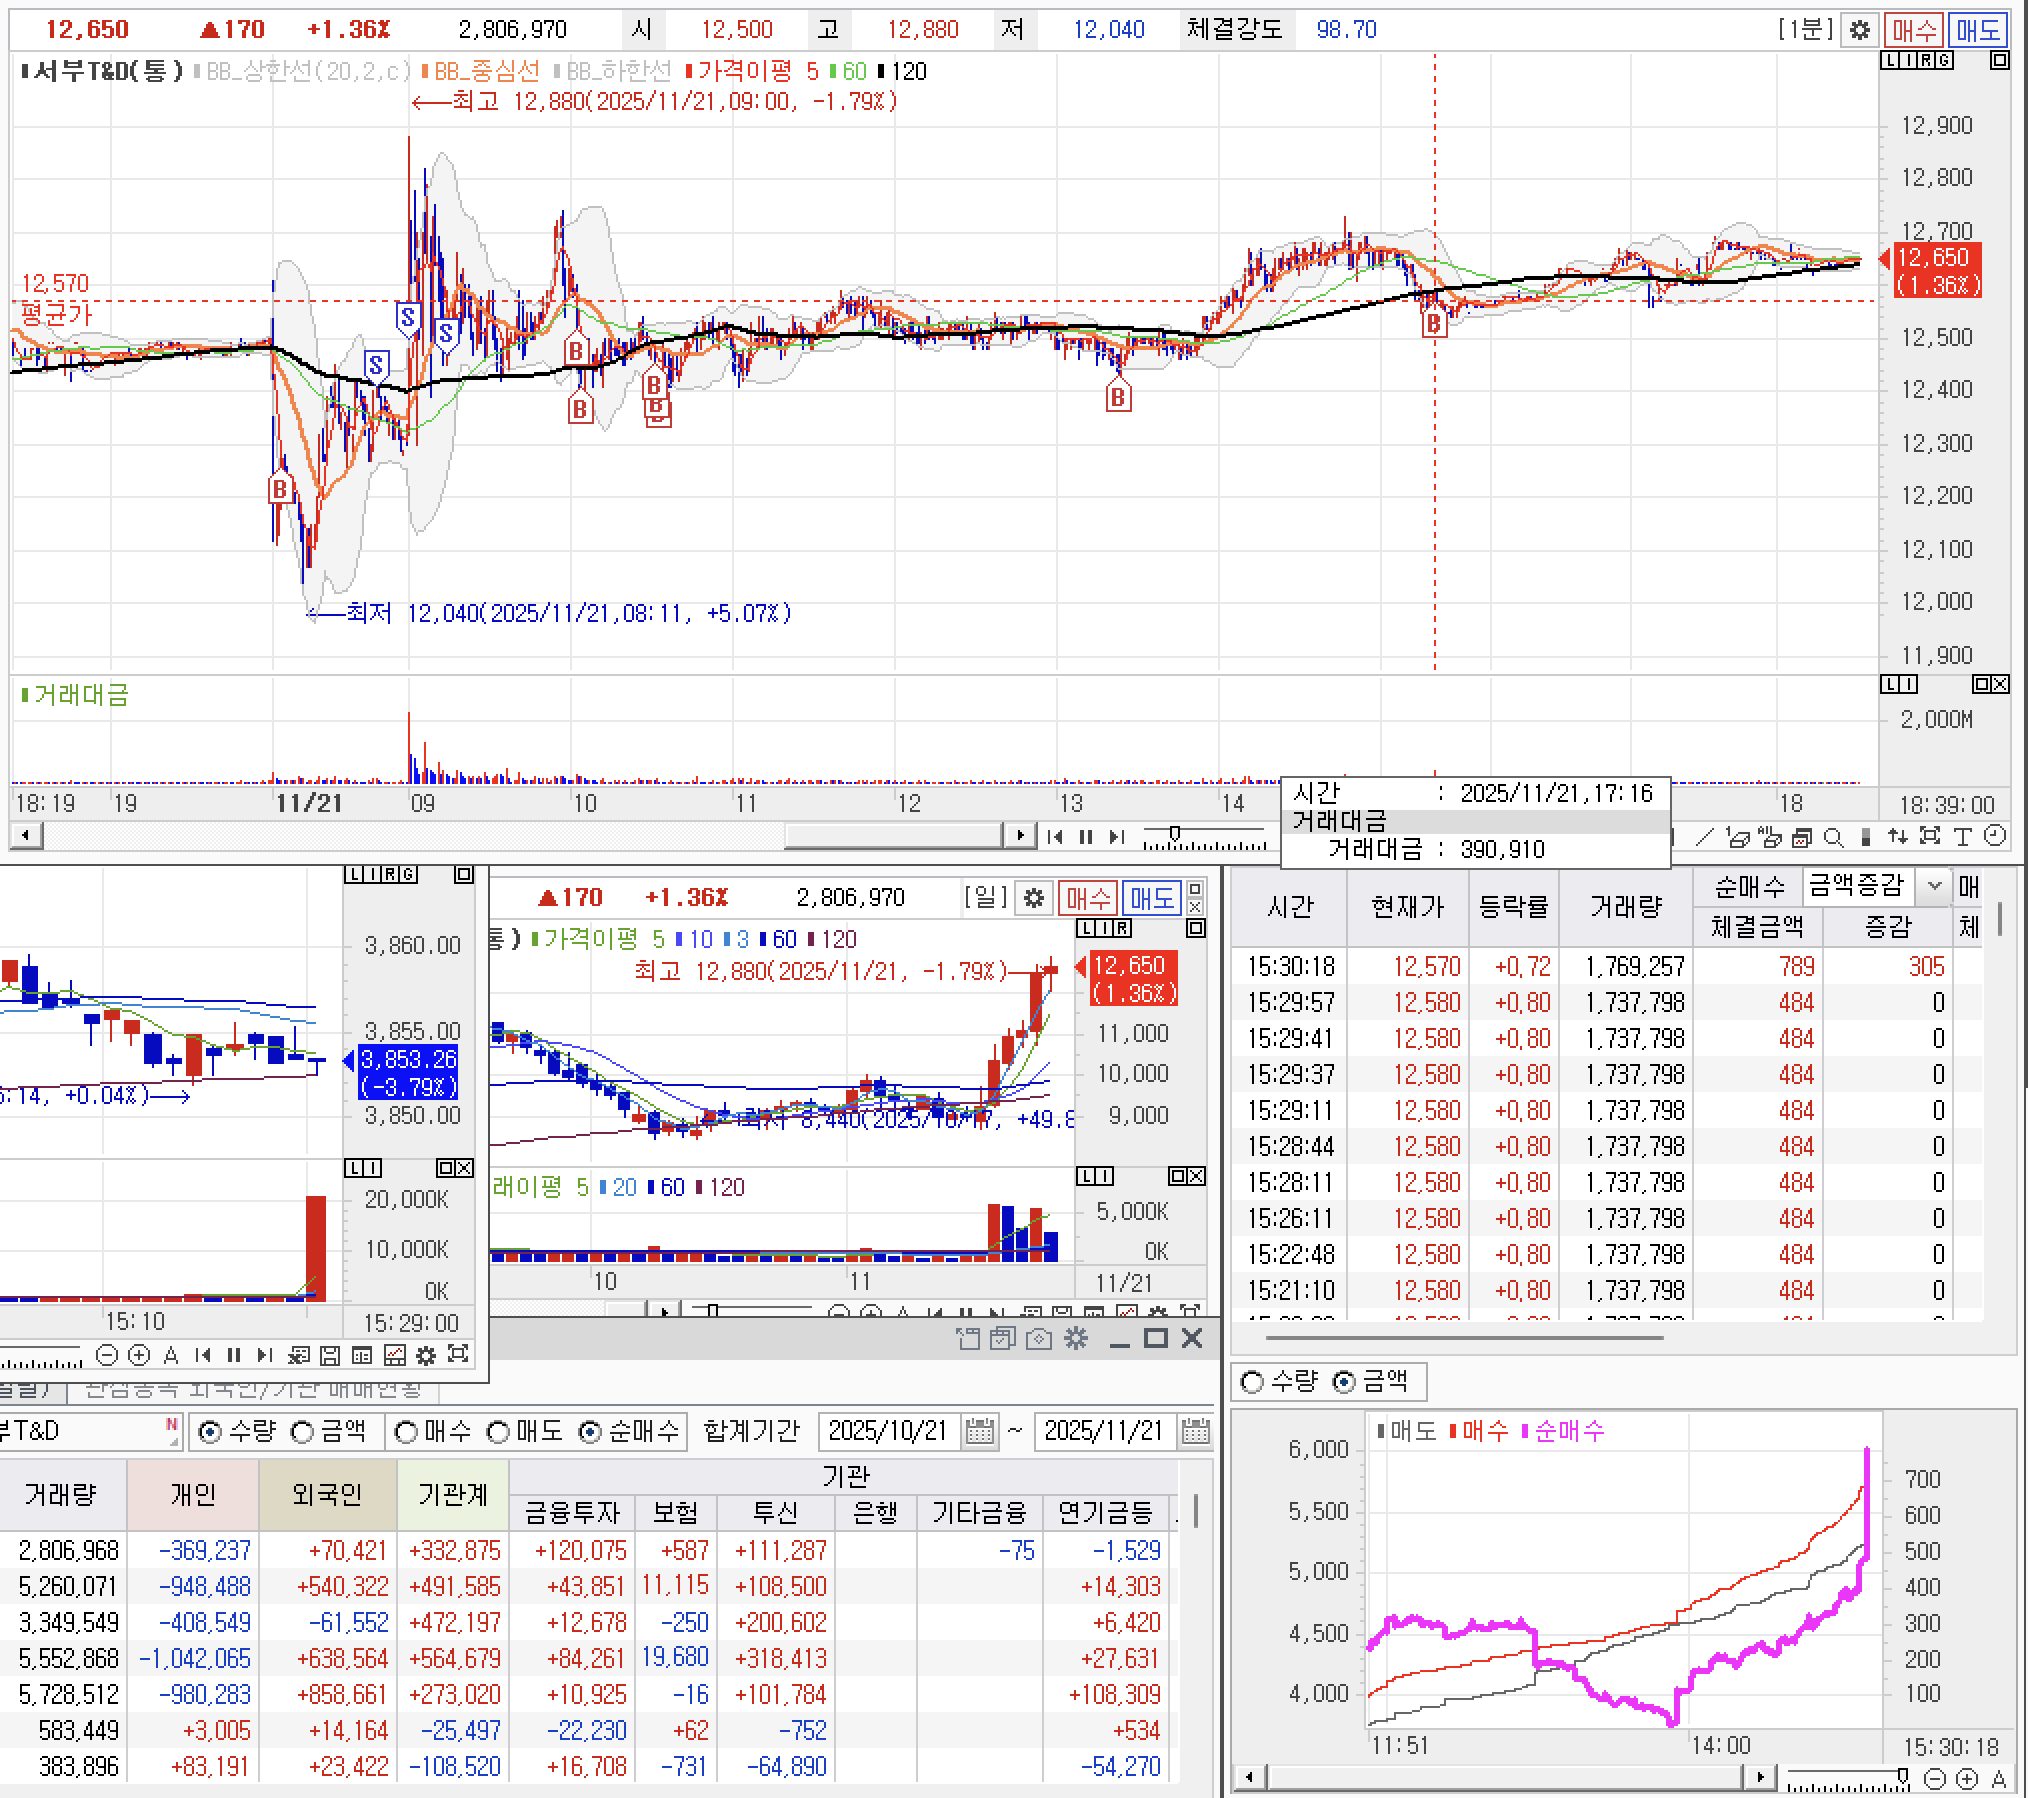Open the 금액증감 dropdown
This screenshot has height=1798, width=2028.
pyautogui.click(x=1934, y=886)
